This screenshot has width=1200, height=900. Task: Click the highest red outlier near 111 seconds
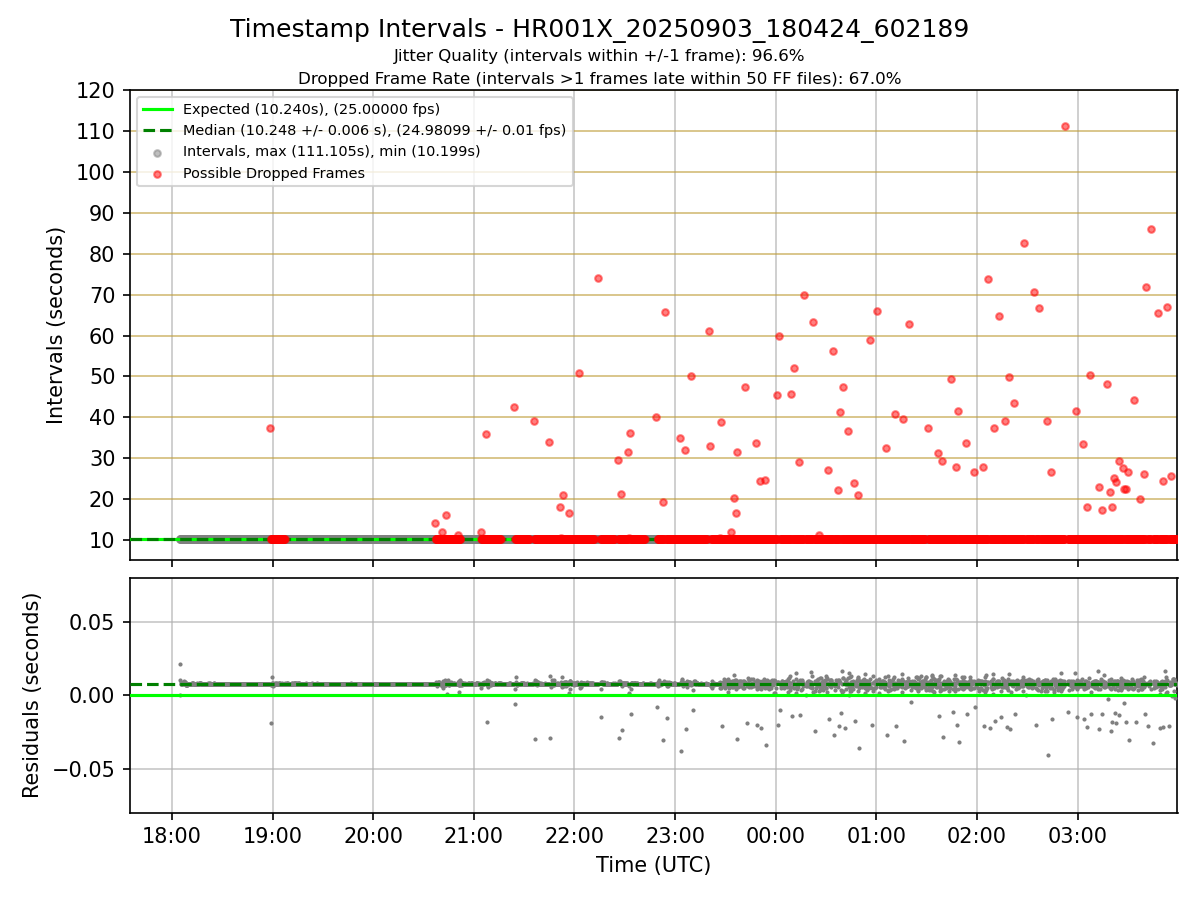coord(1065,126)
